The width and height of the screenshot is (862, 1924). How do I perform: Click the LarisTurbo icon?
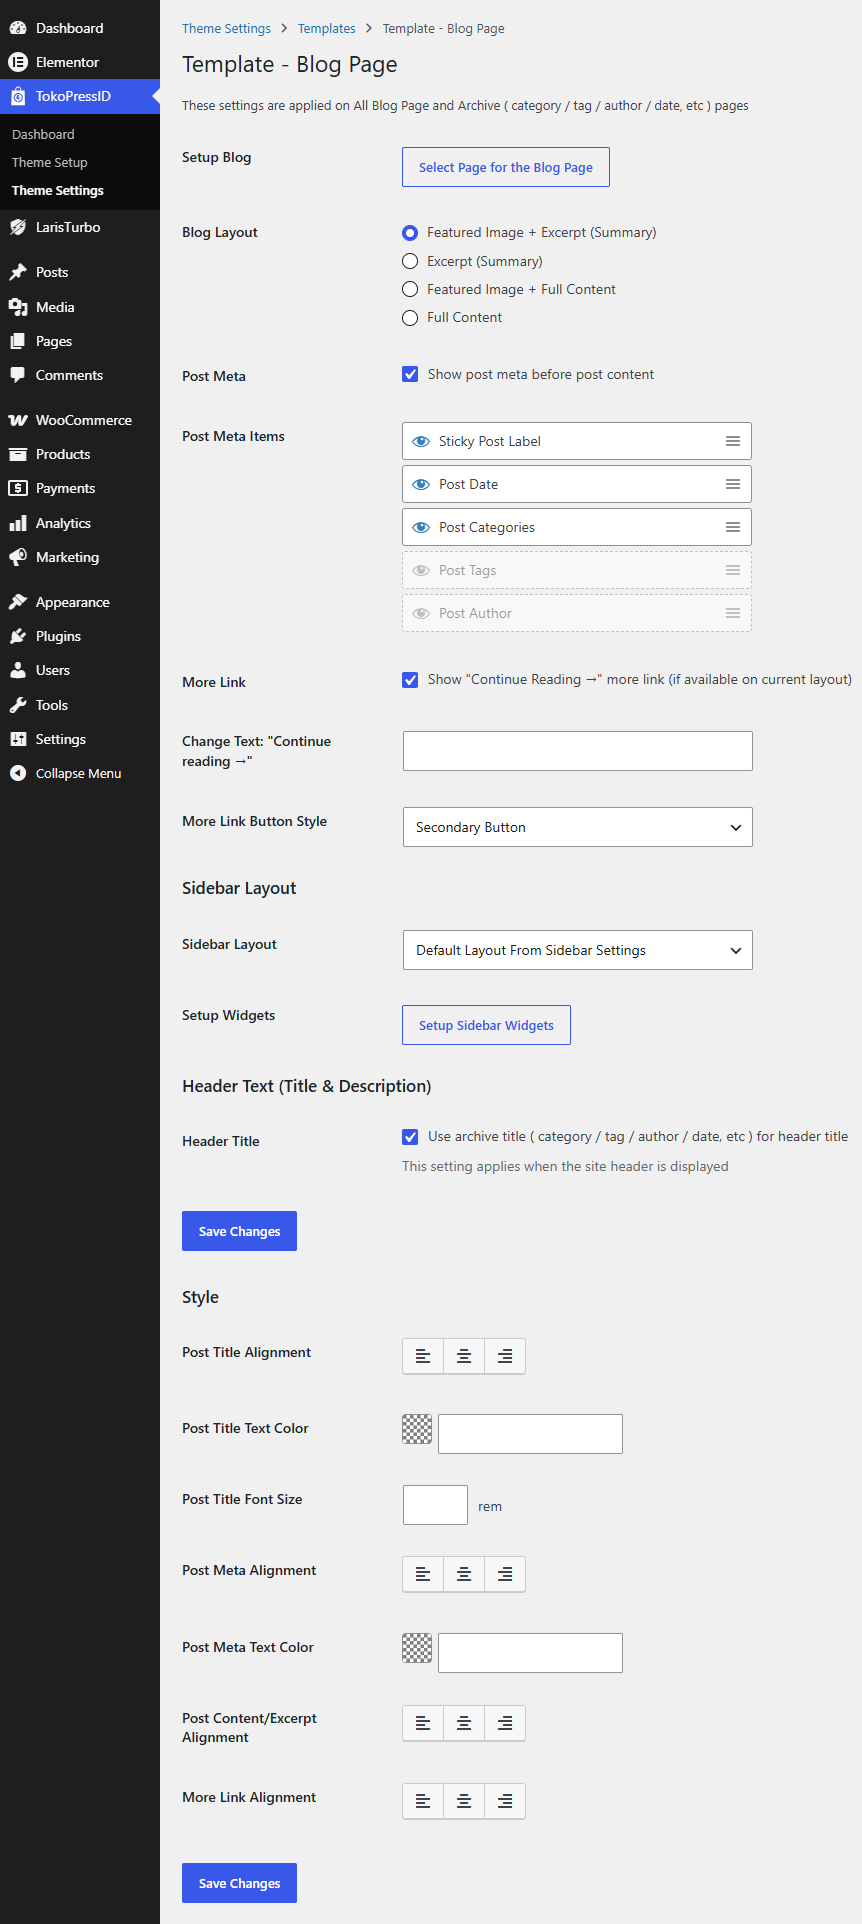pyautogui.click(x=18, y=227)
